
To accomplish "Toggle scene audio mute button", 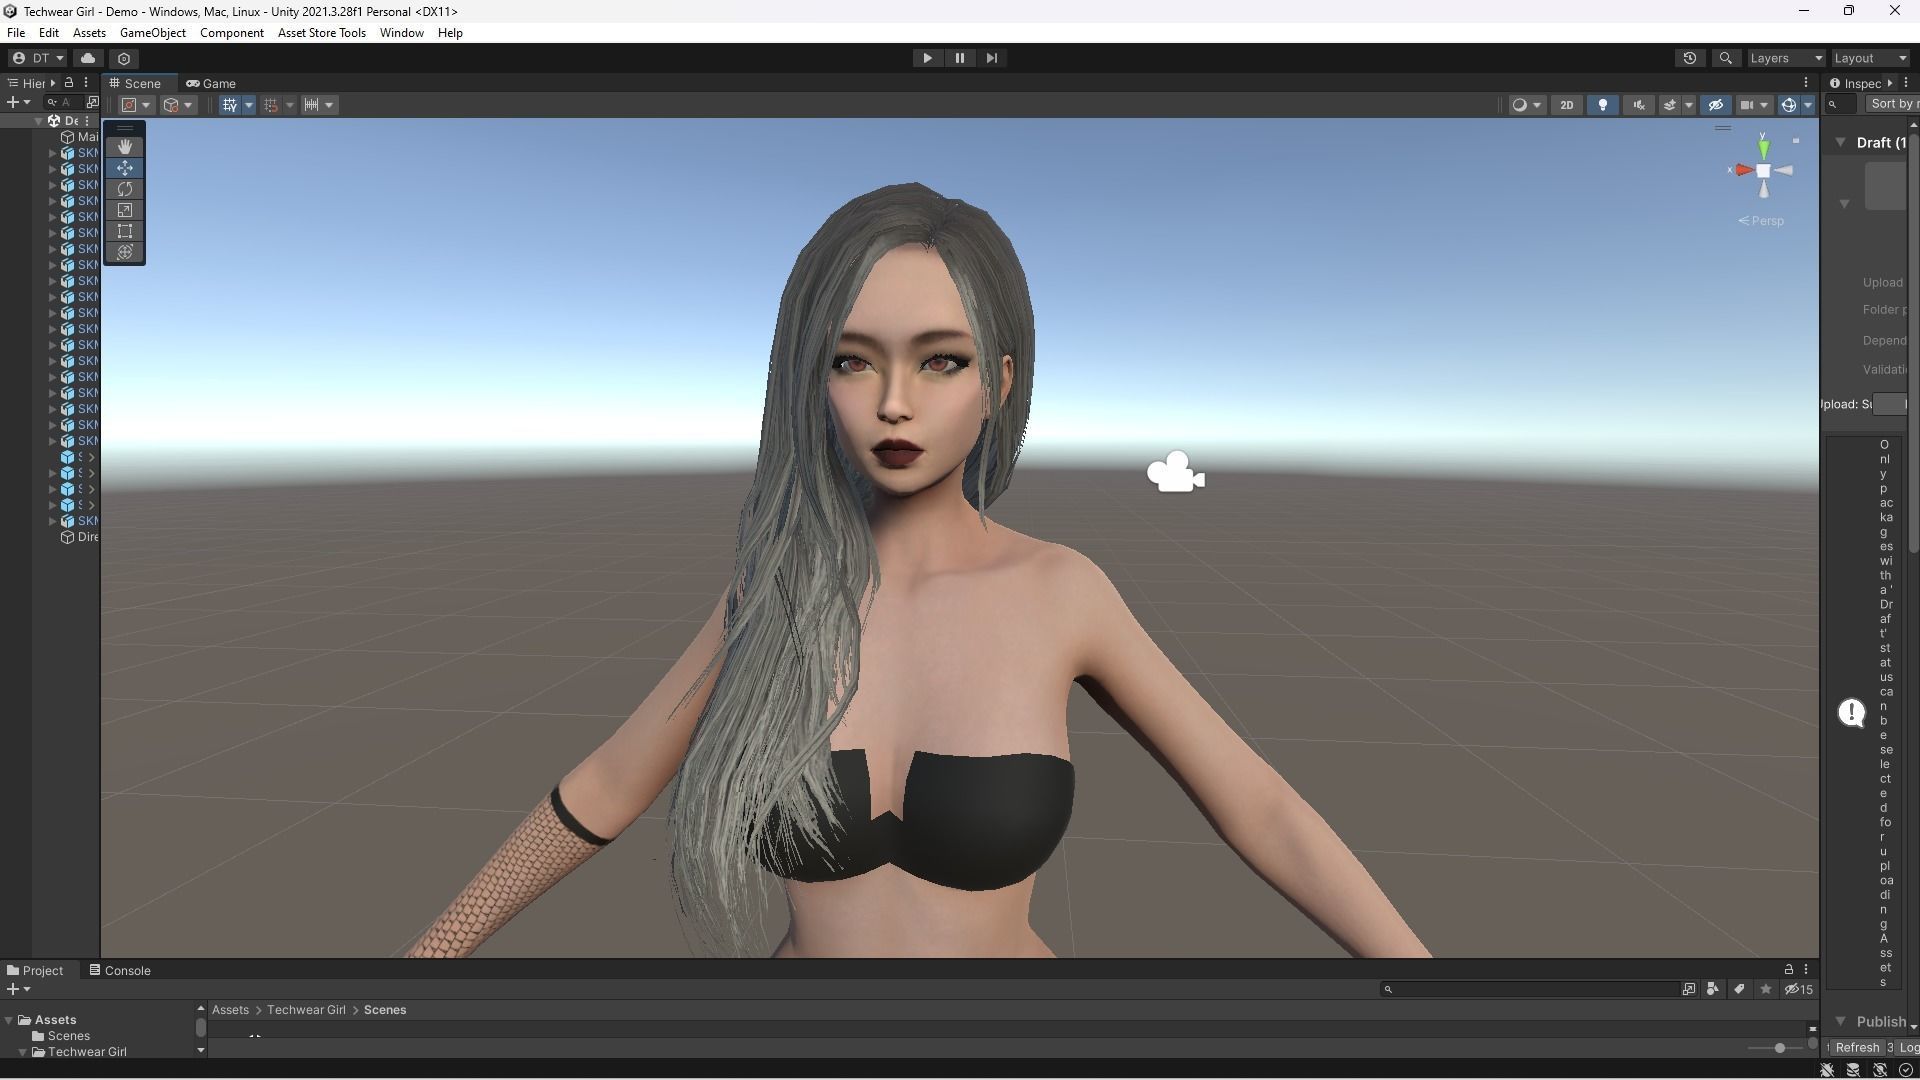I will 1639,105.
